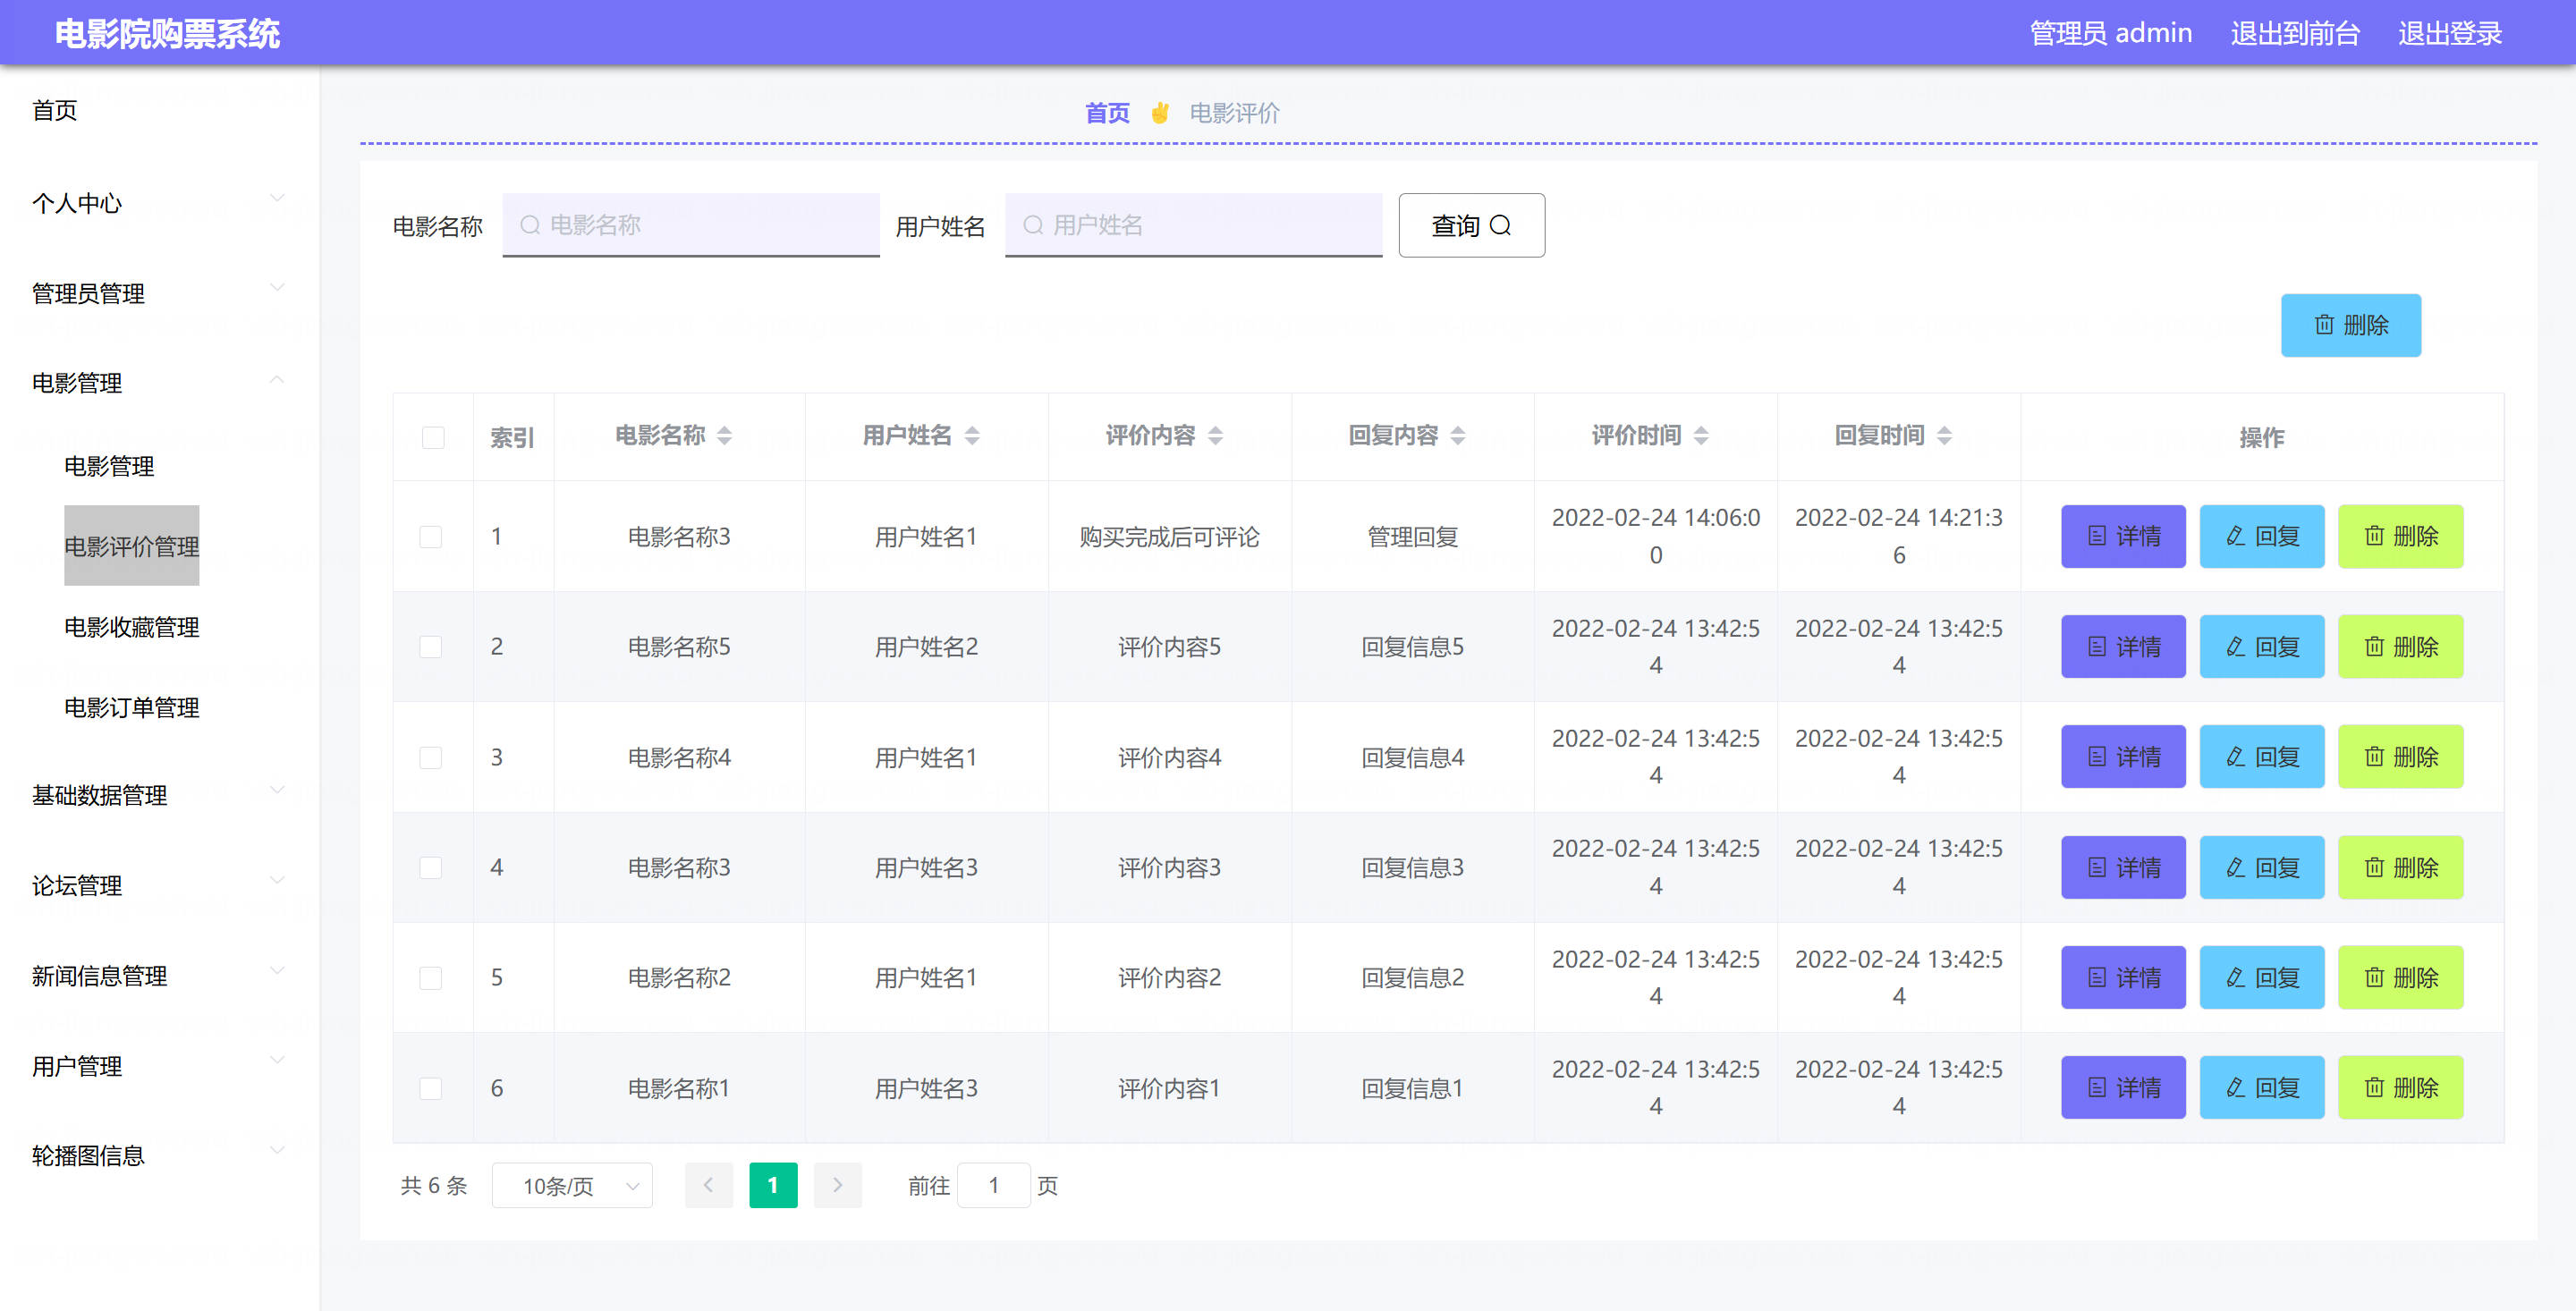This screenshot has height=1311, width=2576.
Task: Click the 删除 trash icon in row 3
Action: pos(2374,756)
